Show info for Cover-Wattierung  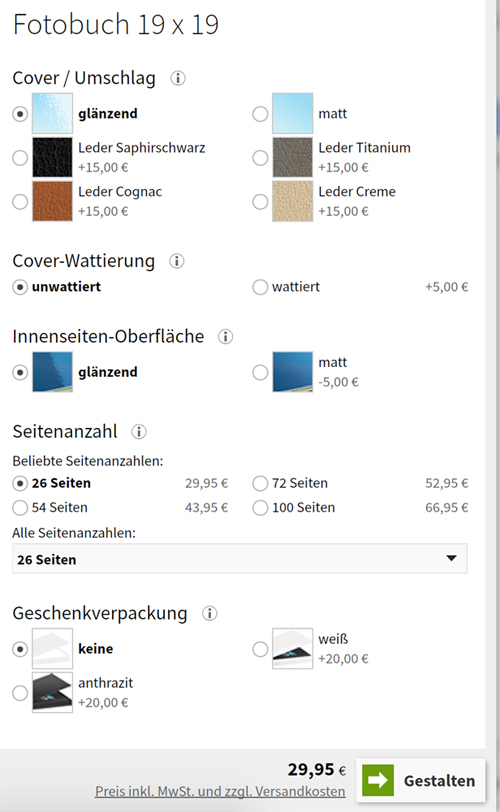(x=177, y=261)
